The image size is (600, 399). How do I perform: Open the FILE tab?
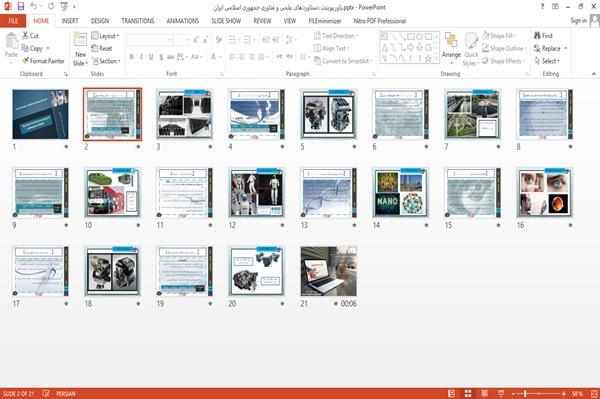[13, 21]
